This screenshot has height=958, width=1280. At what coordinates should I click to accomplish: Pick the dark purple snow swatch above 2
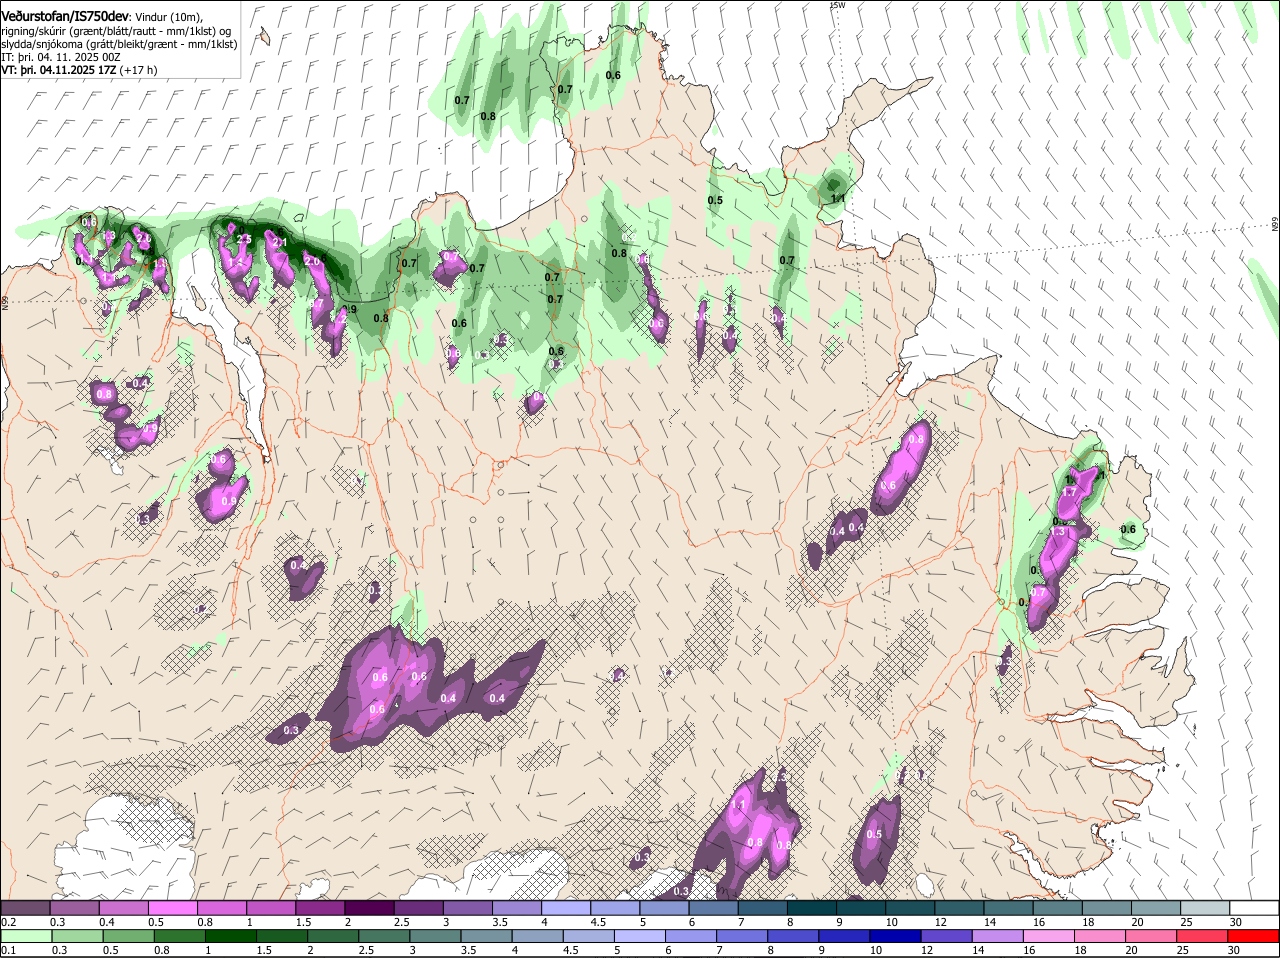tap(369, 907)
